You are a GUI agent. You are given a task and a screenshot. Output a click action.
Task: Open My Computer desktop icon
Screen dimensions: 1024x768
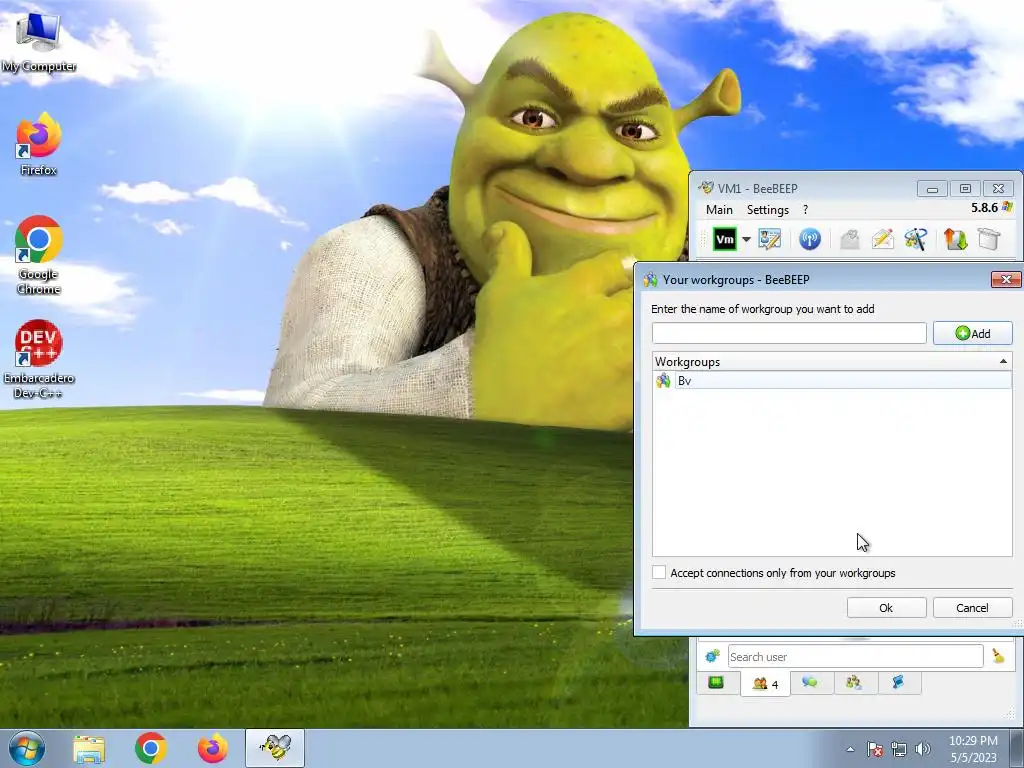click(39, 42)
